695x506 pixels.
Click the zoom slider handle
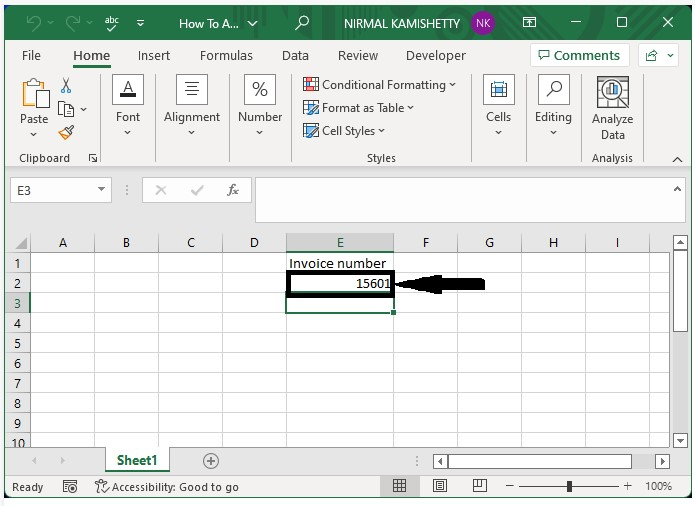pyautogui.click(x=569, y=487)
